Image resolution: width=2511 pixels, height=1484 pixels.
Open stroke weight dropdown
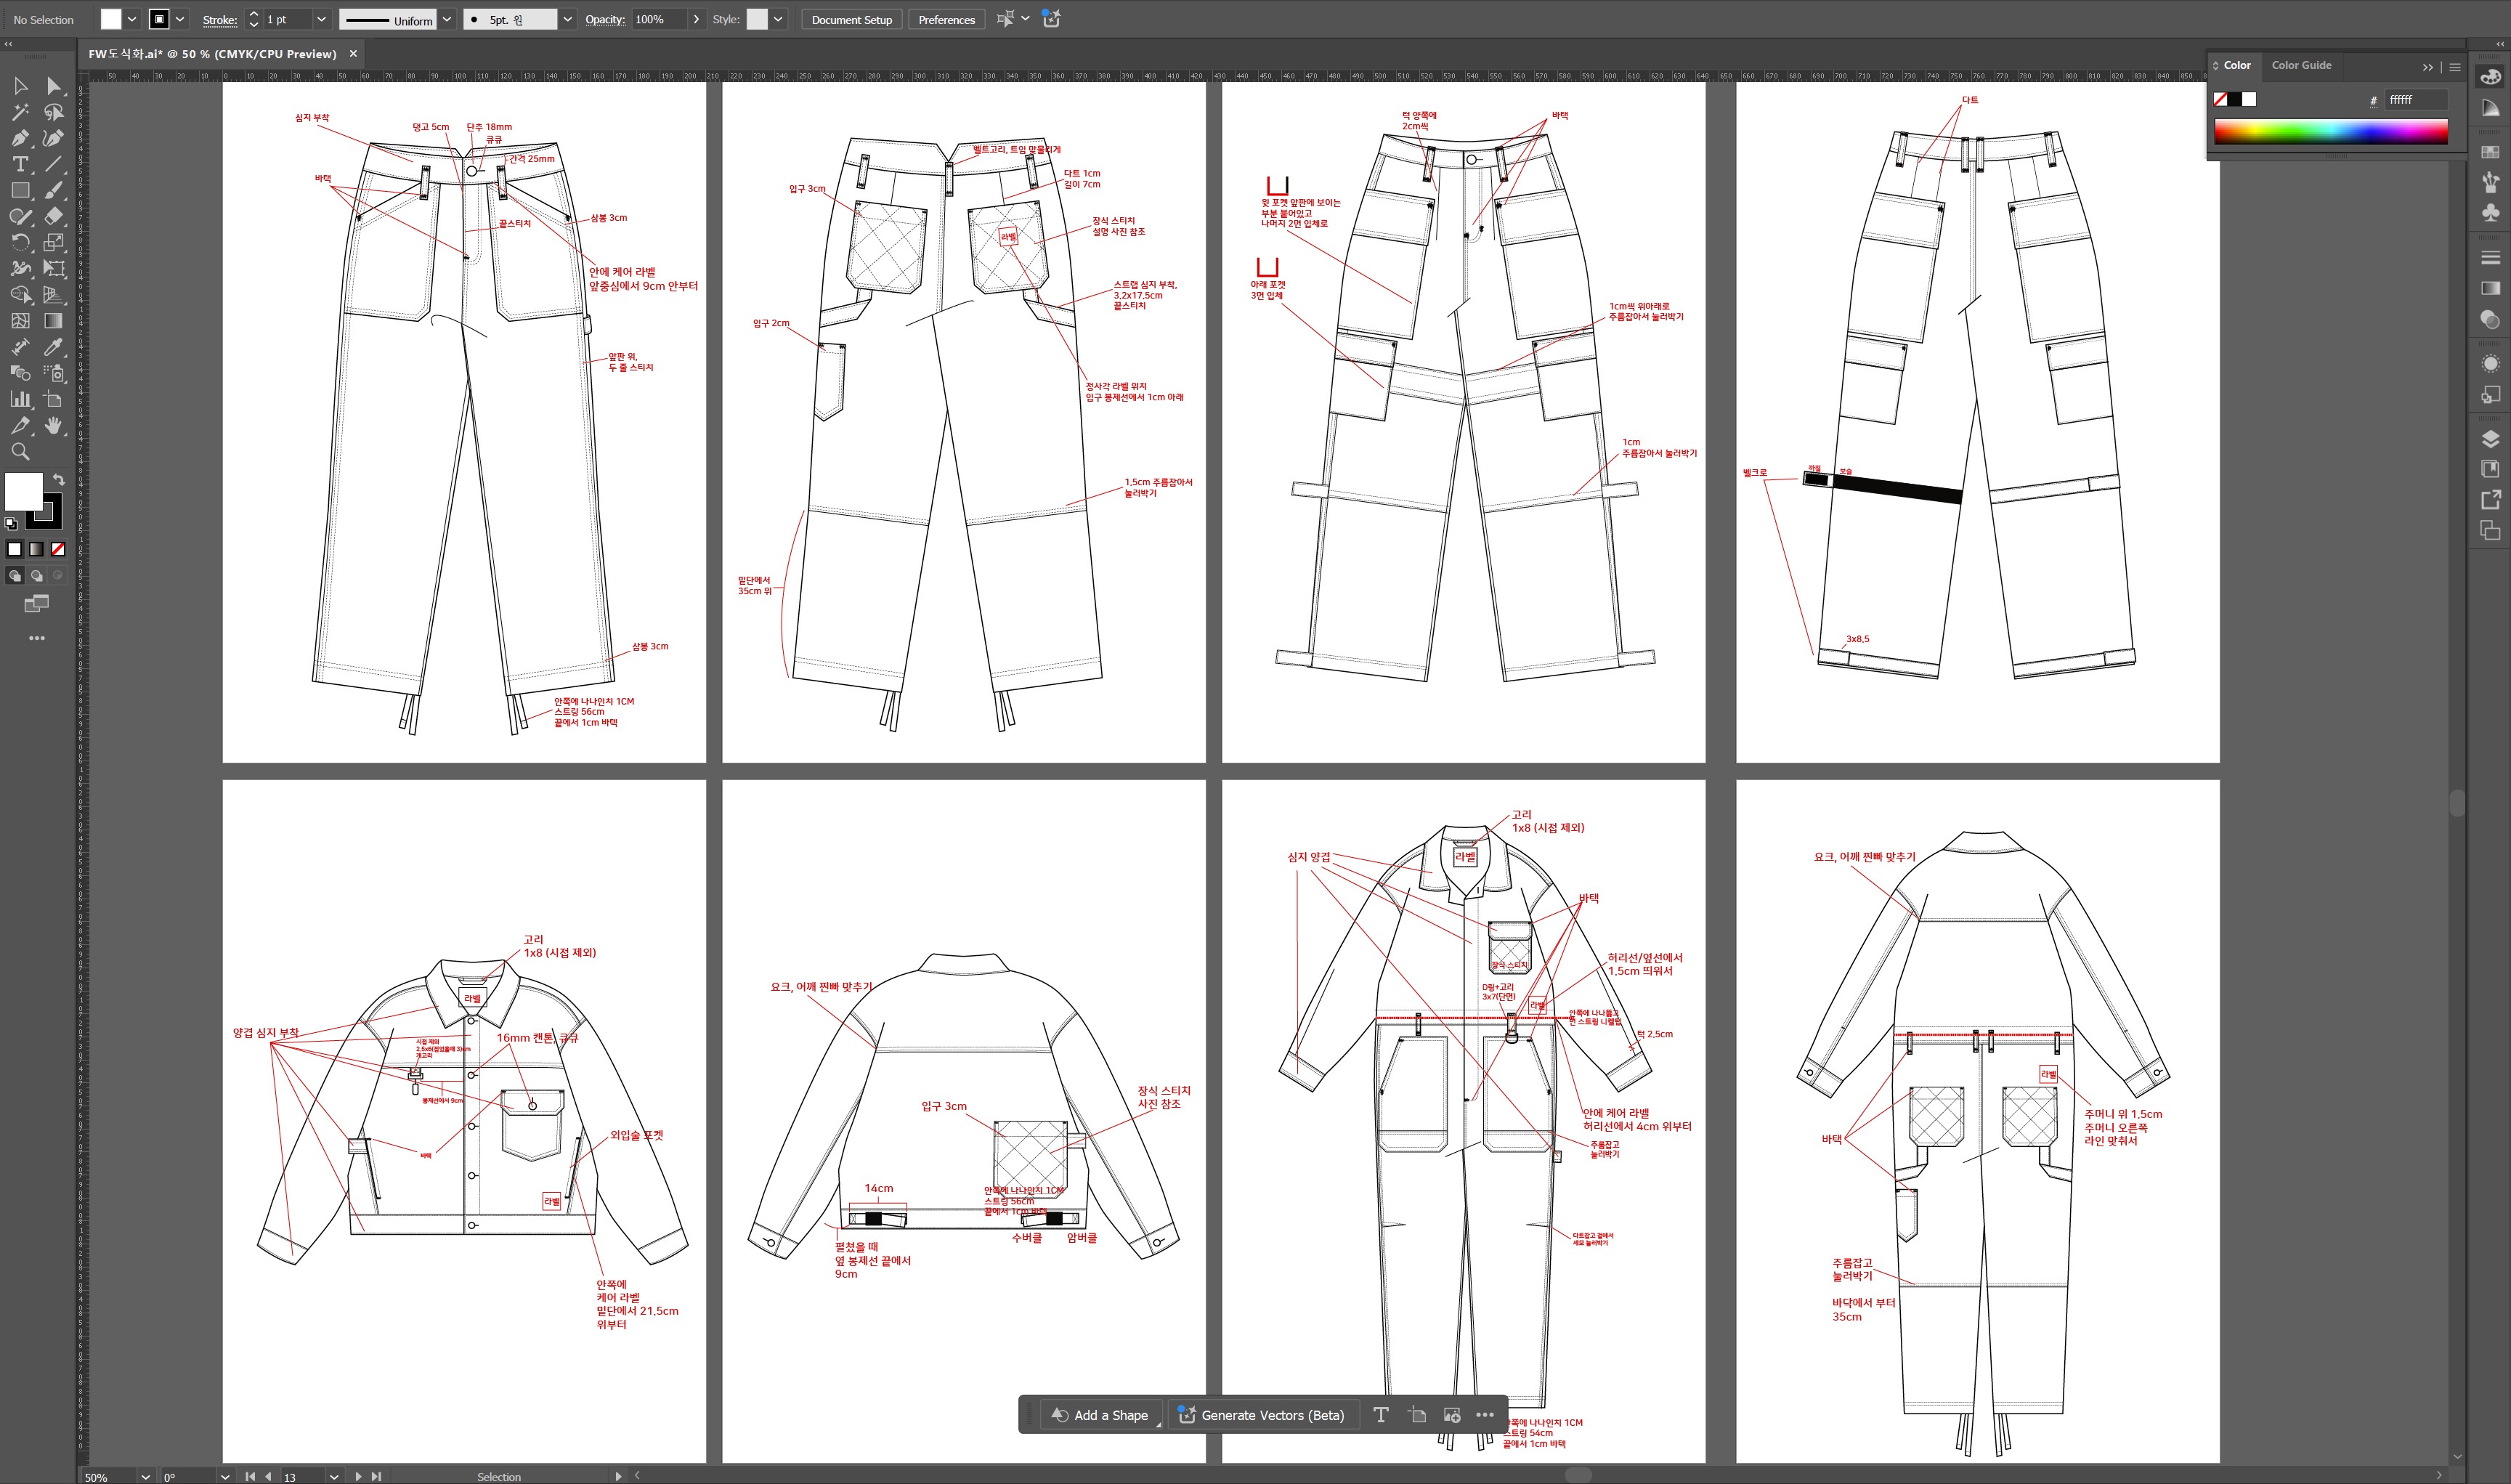321,19
